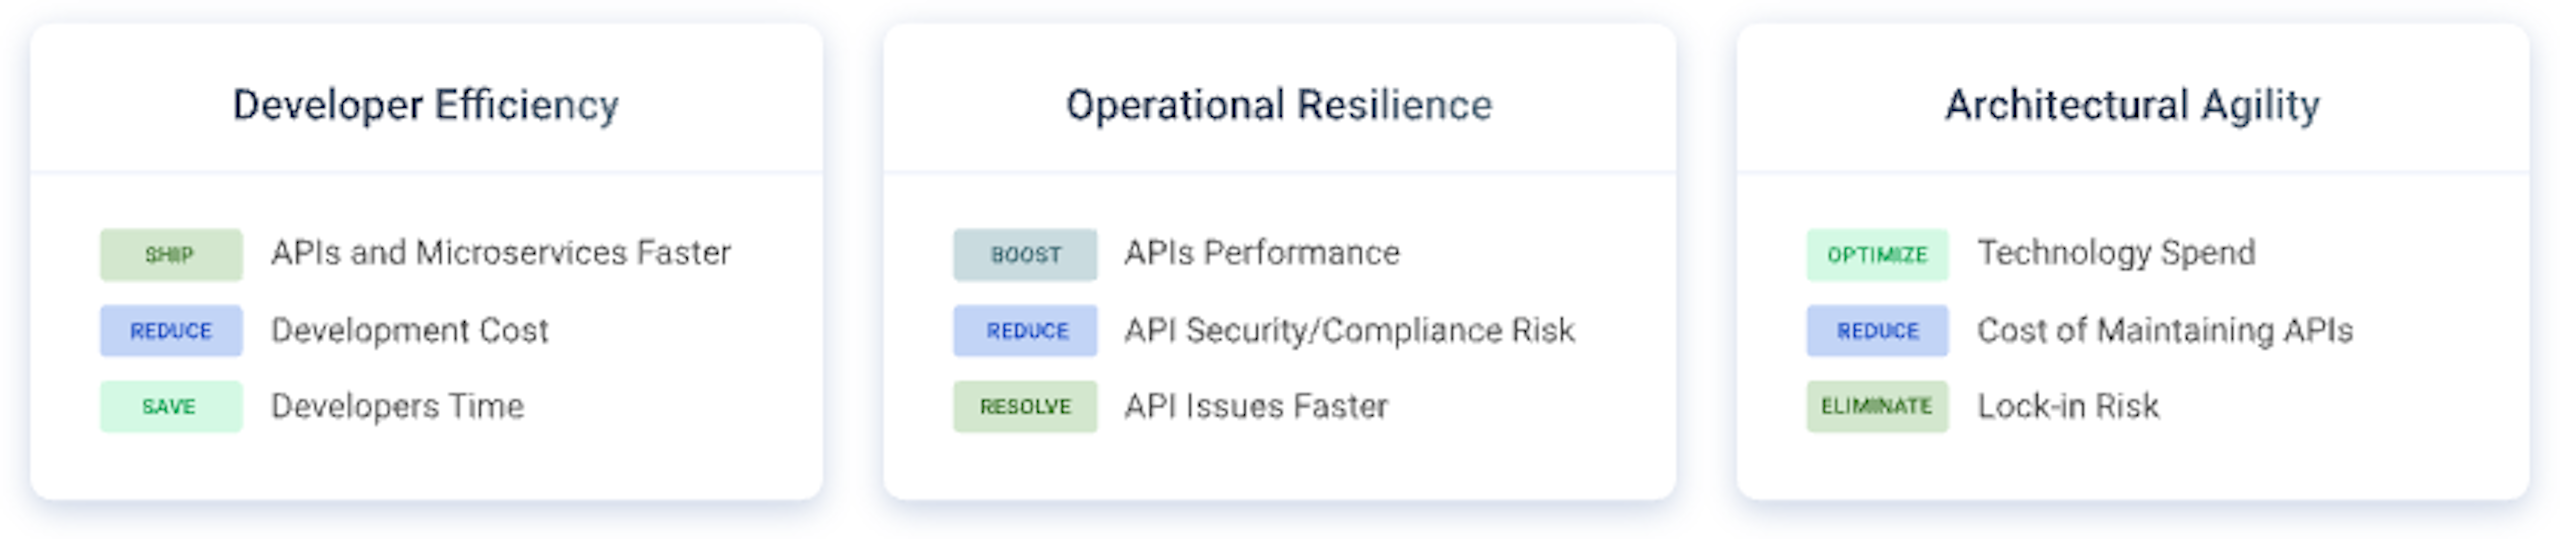
Task: Click the BOOST badge
Action: pos(1024,255)
